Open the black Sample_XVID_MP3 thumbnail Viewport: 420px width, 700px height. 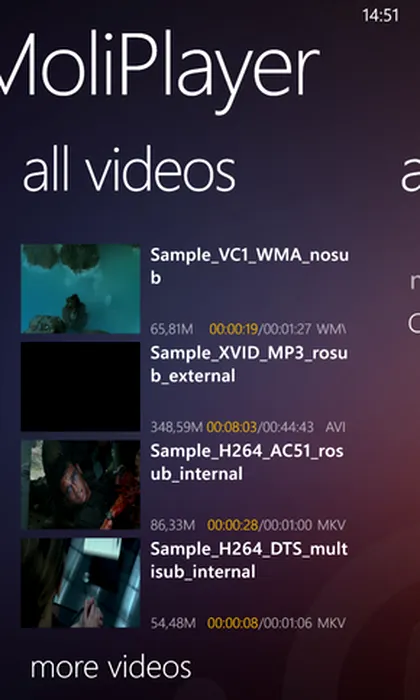(80, 387)
